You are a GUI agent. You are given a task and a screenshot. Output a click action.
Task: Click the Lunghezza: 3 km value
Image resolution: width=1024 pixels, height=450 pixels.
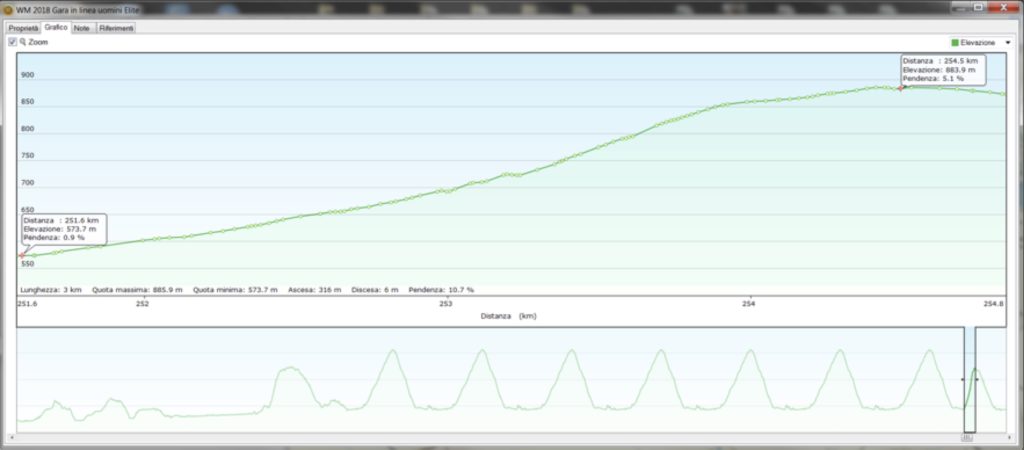point(51,289)
